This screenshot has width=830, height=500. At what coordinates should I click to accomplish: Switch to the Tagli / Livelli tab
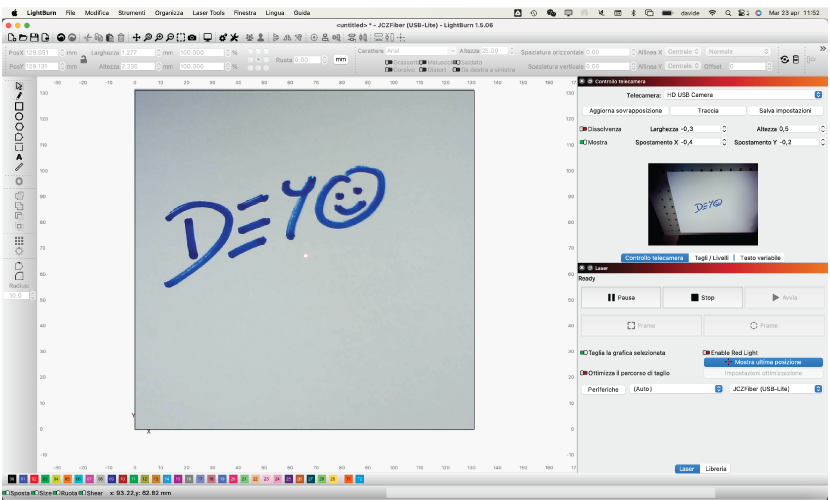tap(711, 258)
